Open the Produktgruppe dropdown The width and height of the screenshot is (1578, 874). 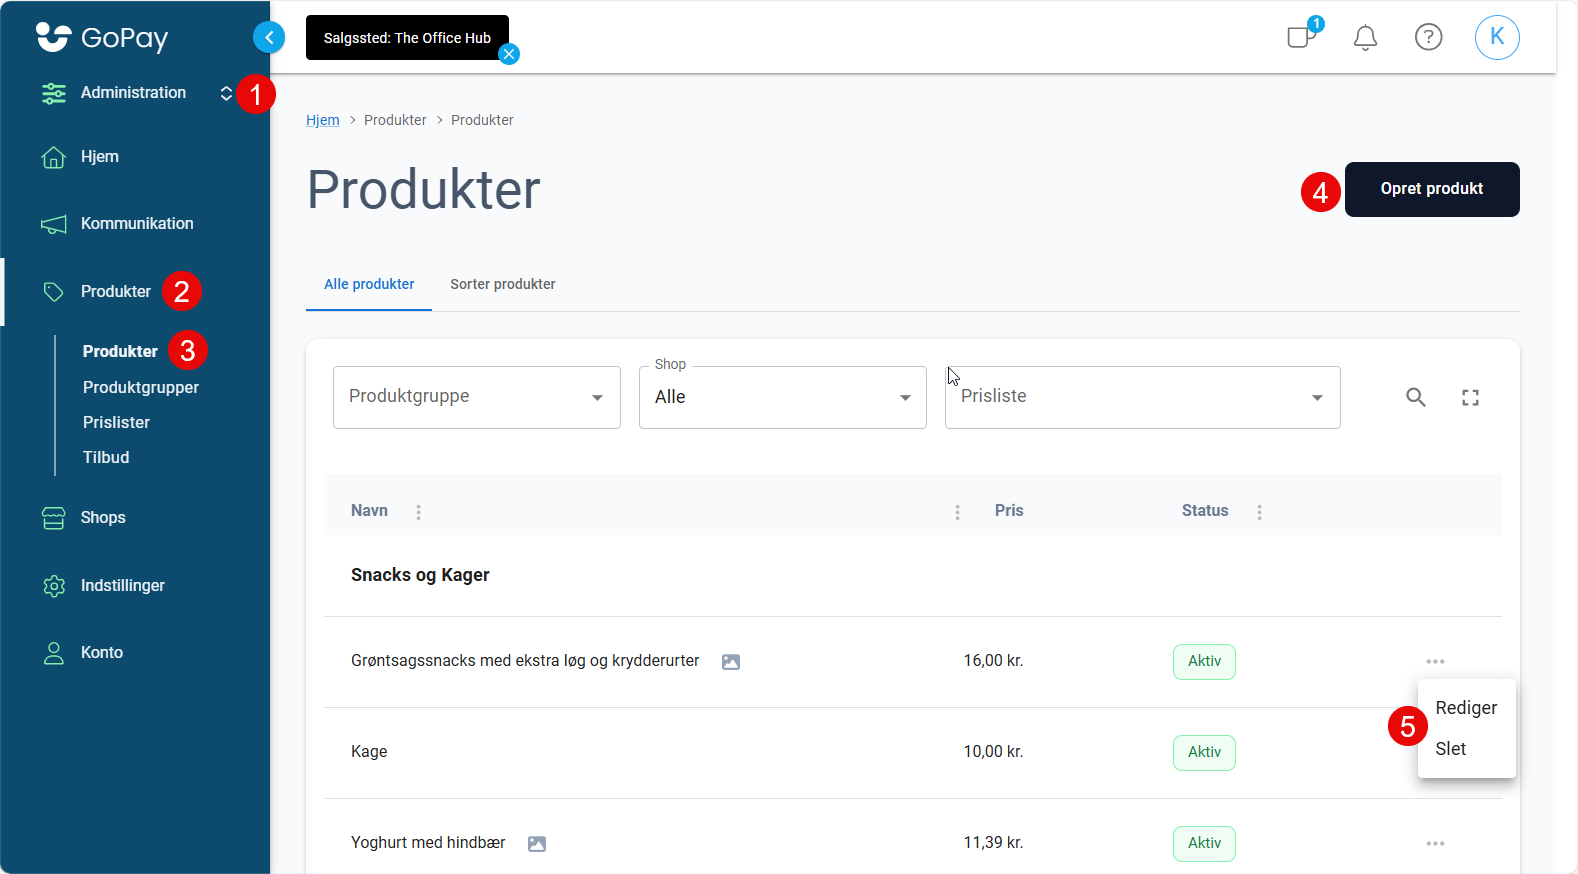477,397
